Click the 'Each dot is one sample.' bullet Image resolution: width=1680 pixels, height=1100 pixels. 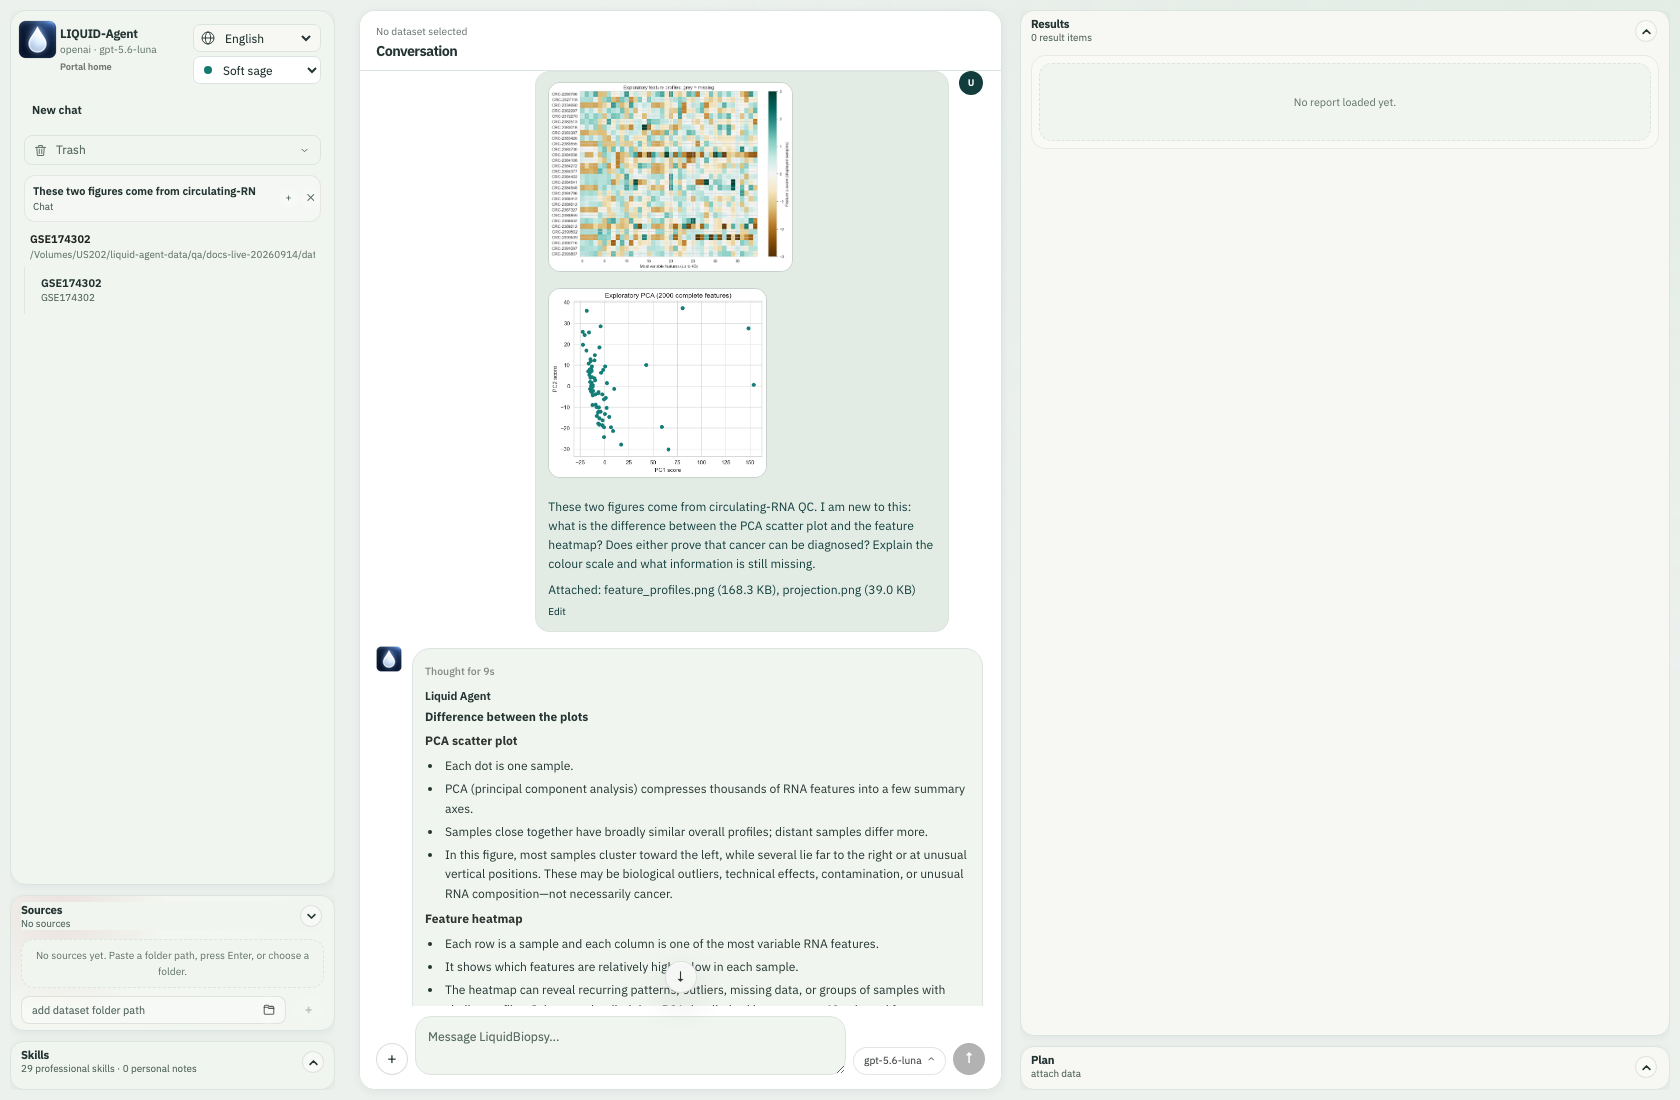pos(509,766)
